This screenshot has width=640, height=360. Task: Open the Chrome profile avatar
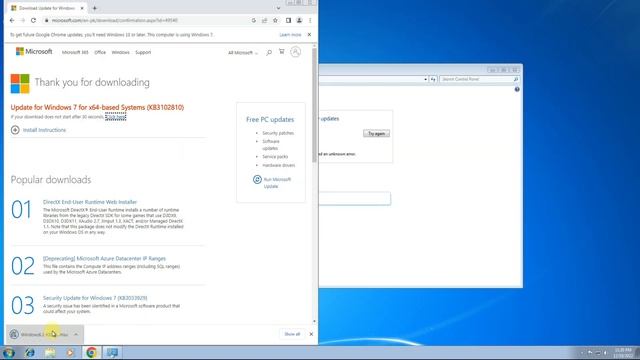point(299,20)
